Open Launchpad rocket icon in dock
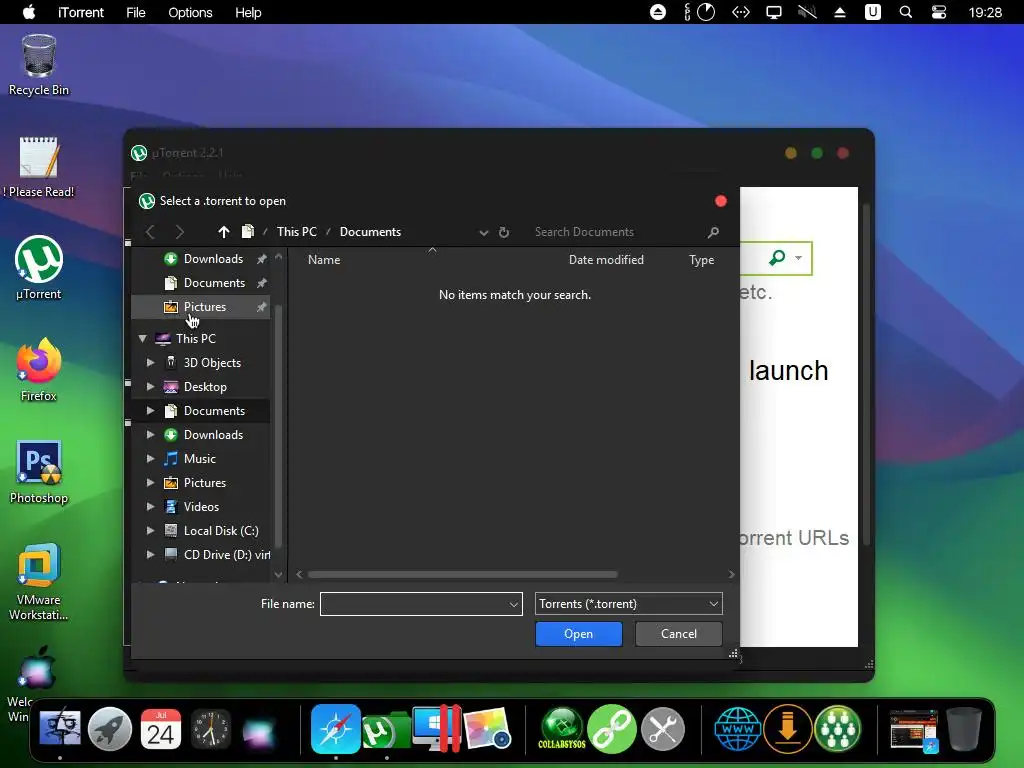 click(x=110, y=728)
